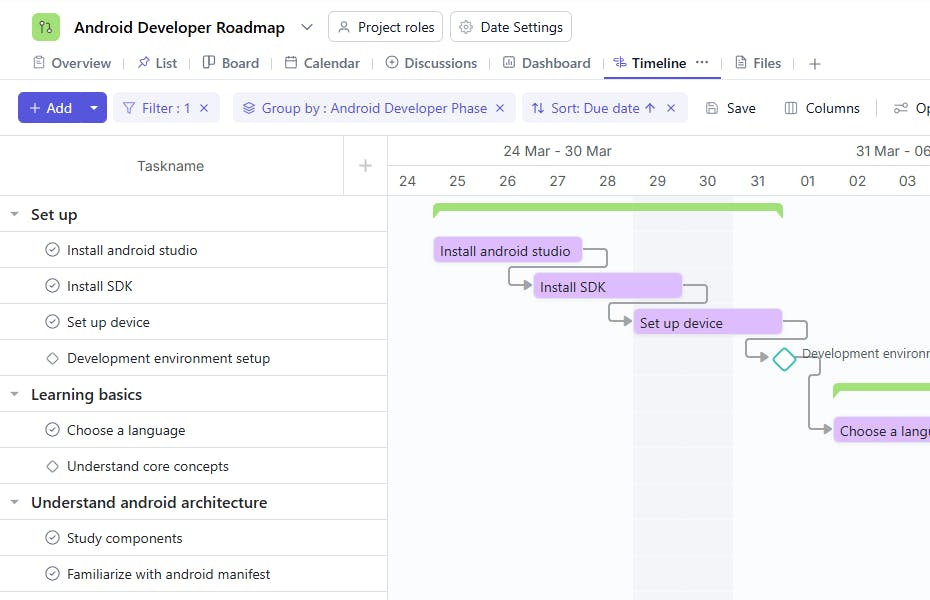Collapse the Learning basics section
Image resolution: width=930 pixels, height=600 pixels.
tap(15, 394)
